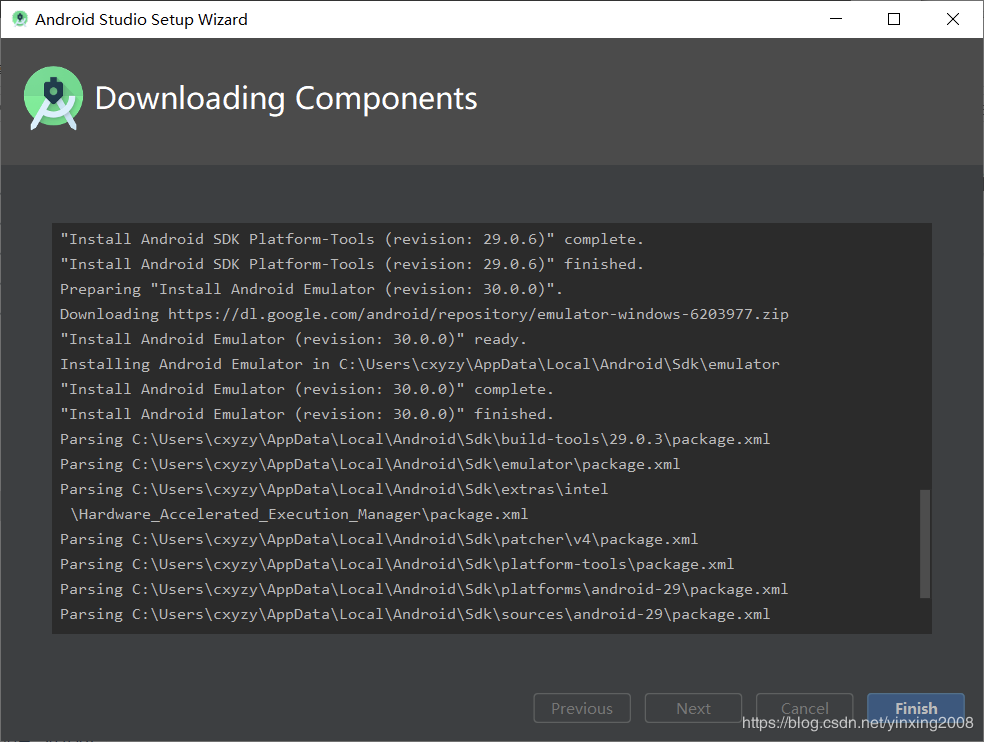Click the emulator-windows-6203977.zip download URL line
Screen dimensions: 984x742
point(424,314)
